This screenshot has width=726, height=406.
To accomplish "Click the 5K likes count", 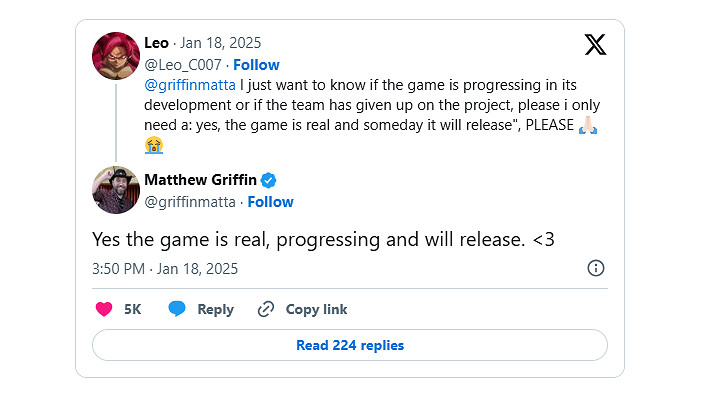I will 132,309.
